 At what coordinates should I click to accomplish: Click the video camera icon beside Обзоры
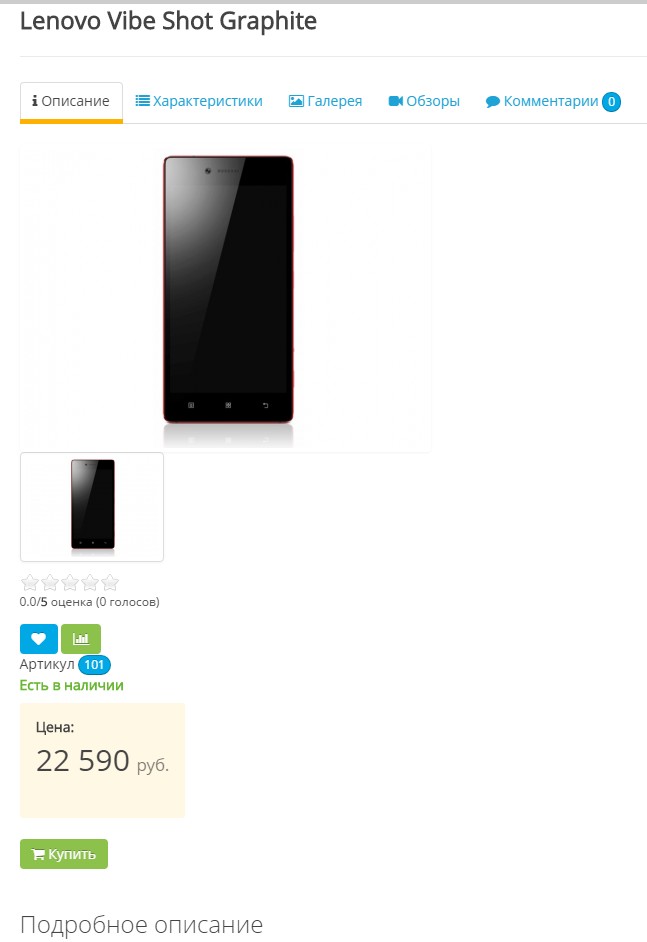(395, 101)
